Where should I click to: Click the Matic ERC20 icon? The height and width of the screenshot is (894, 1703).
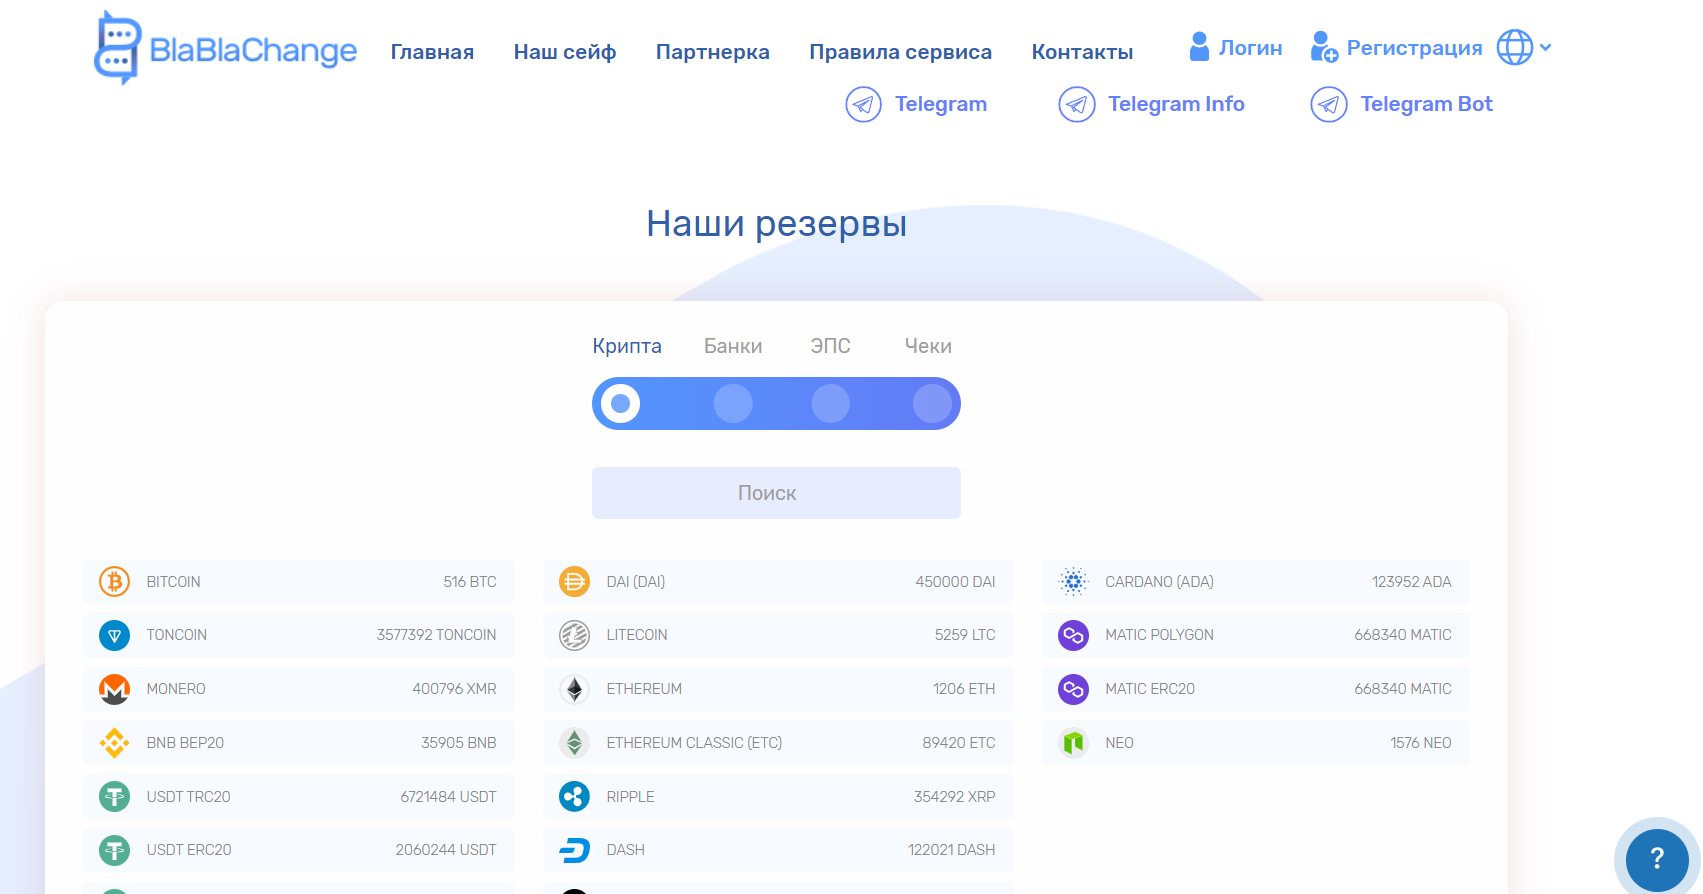tap(1073, 689)
